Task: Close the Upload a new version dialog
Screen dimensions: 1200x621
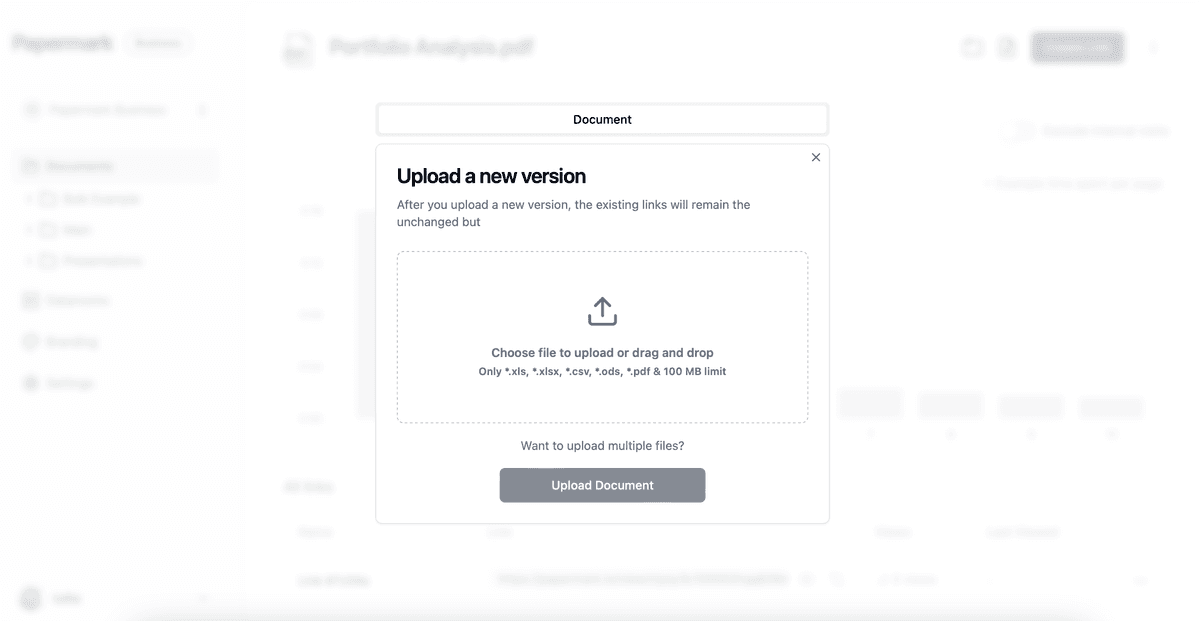Action: click(x=816, y=157)
